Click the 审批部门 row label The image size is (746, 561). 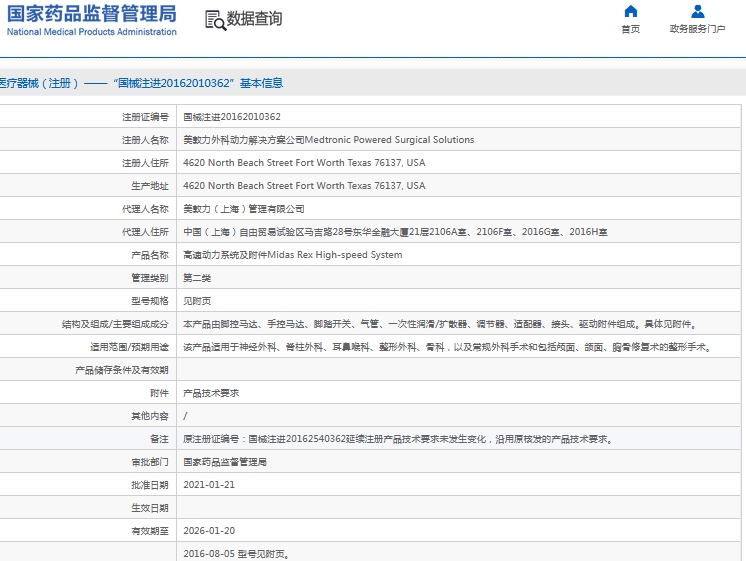(x=150, y=462)
